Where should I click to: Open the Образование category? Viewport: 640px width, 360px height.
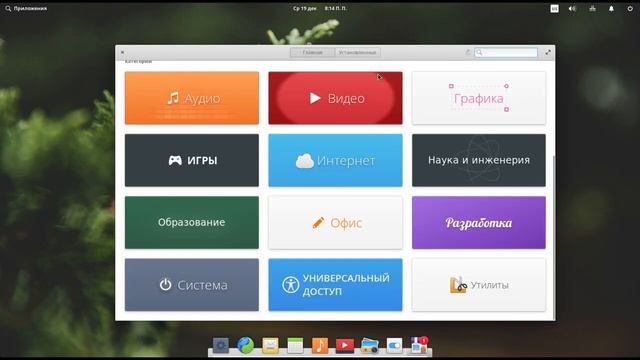[192, 222]
